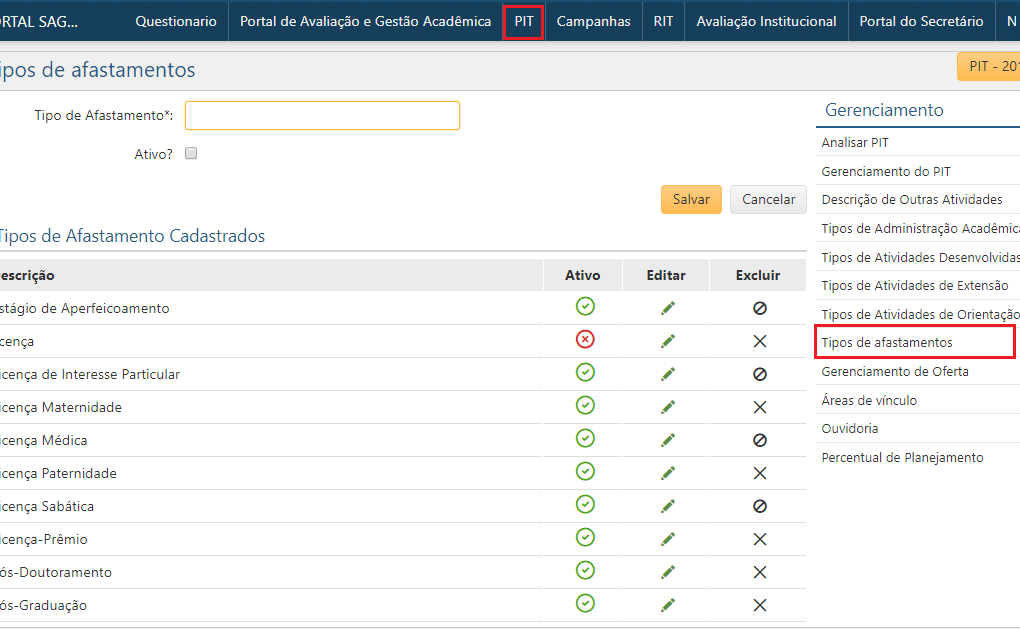Click the pencil icon for Licença Médica
Viewport: 1020px width, 629px height.
click(668, 440)
